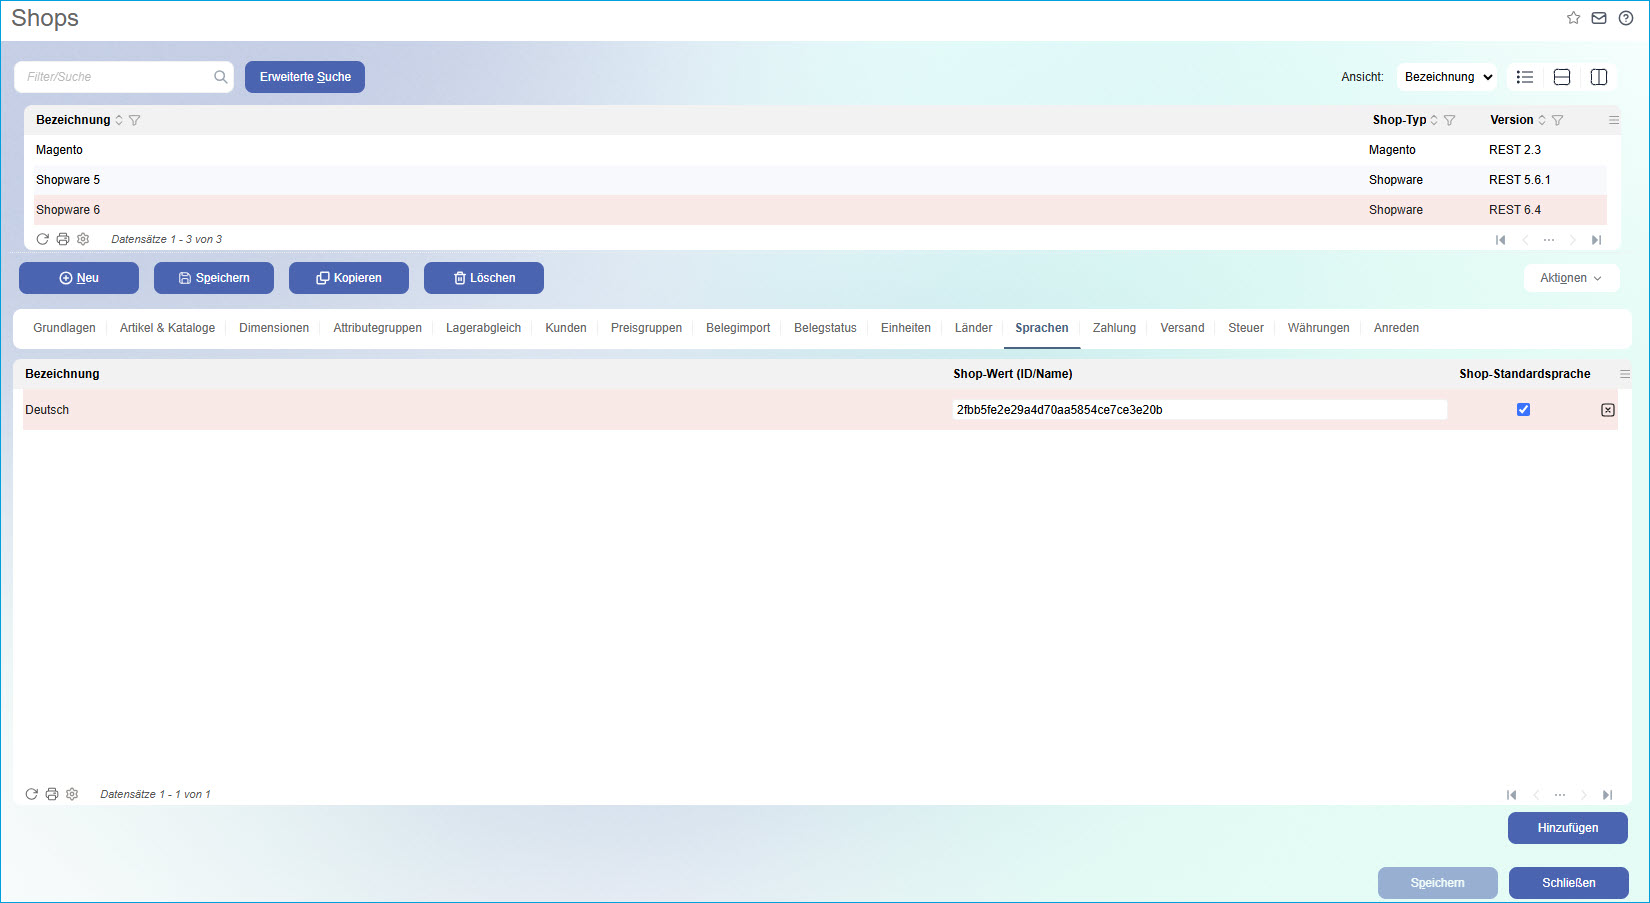Go to next page of shops table
This screenshot has height=903, width=1650.
1572,240
